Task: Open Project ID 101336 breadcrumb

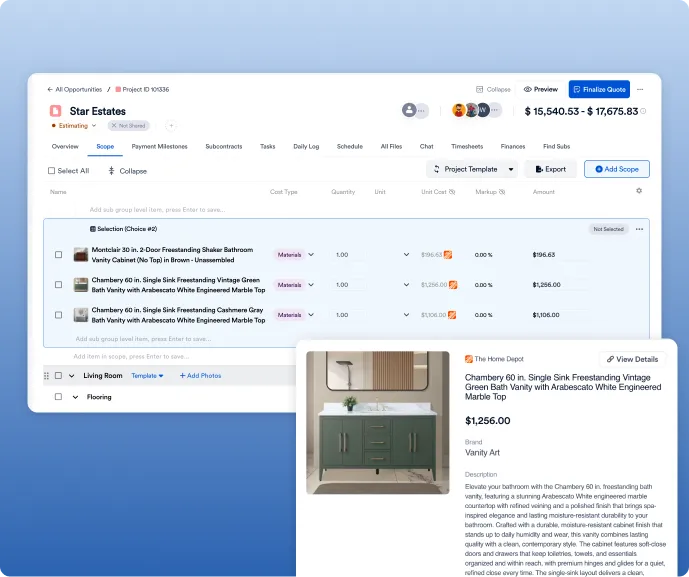Action: coord(142,89)
